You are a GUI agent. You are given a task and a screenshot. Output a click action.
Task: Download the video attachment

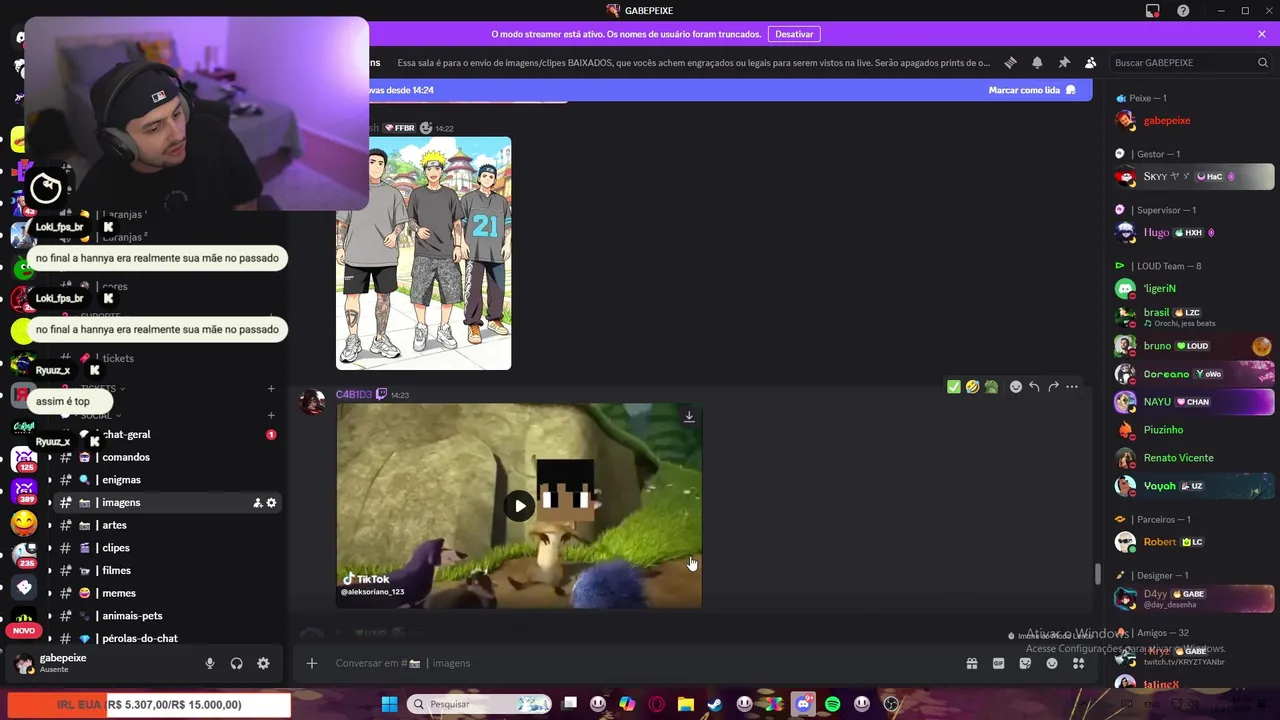689,416
